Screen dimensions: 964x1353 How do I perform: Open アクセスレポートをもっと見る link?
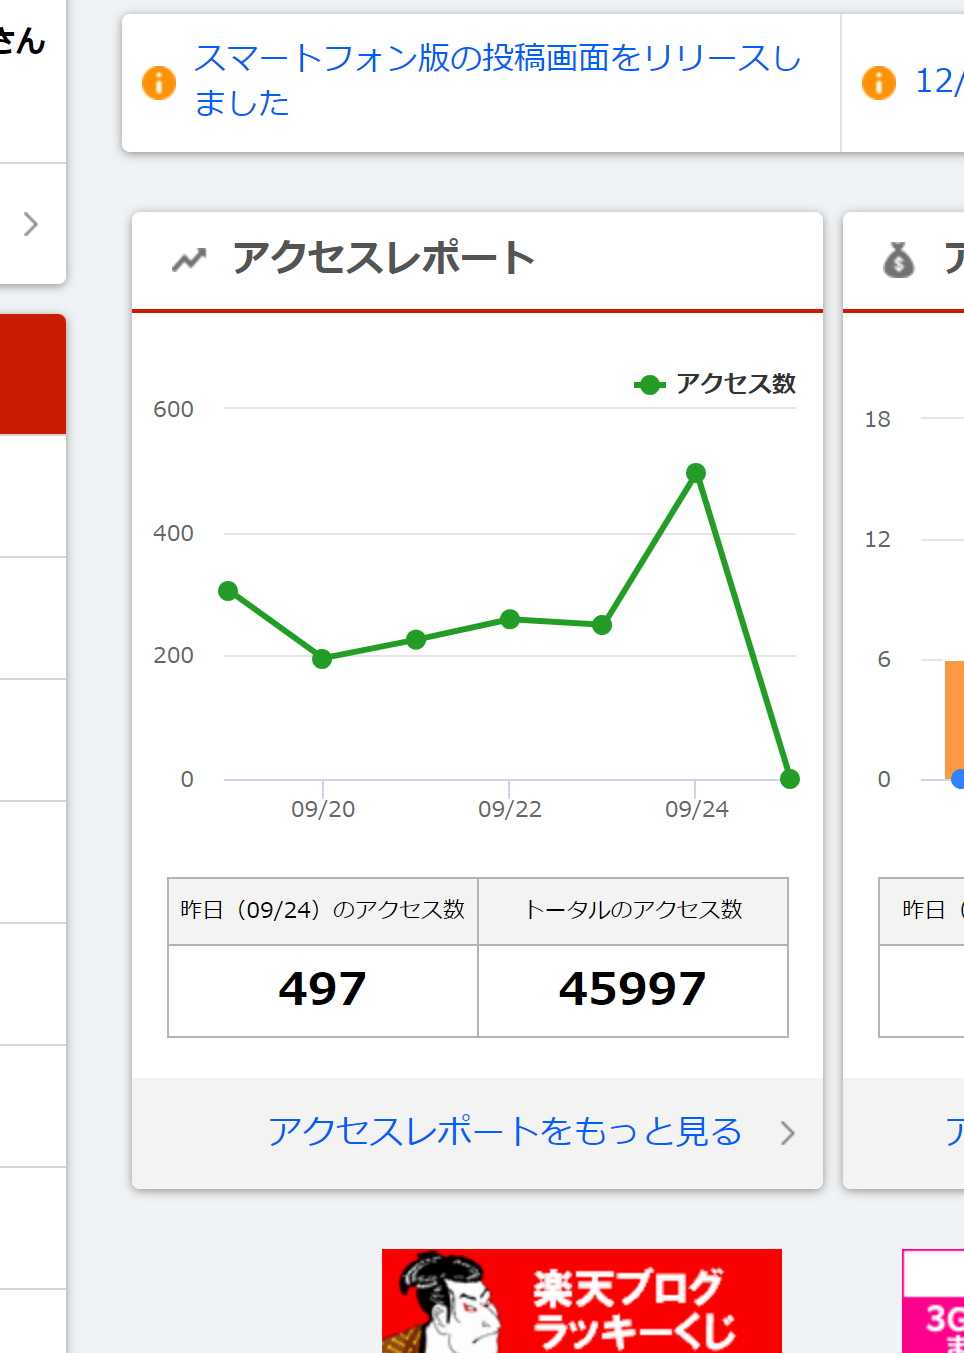(505, 1132)
